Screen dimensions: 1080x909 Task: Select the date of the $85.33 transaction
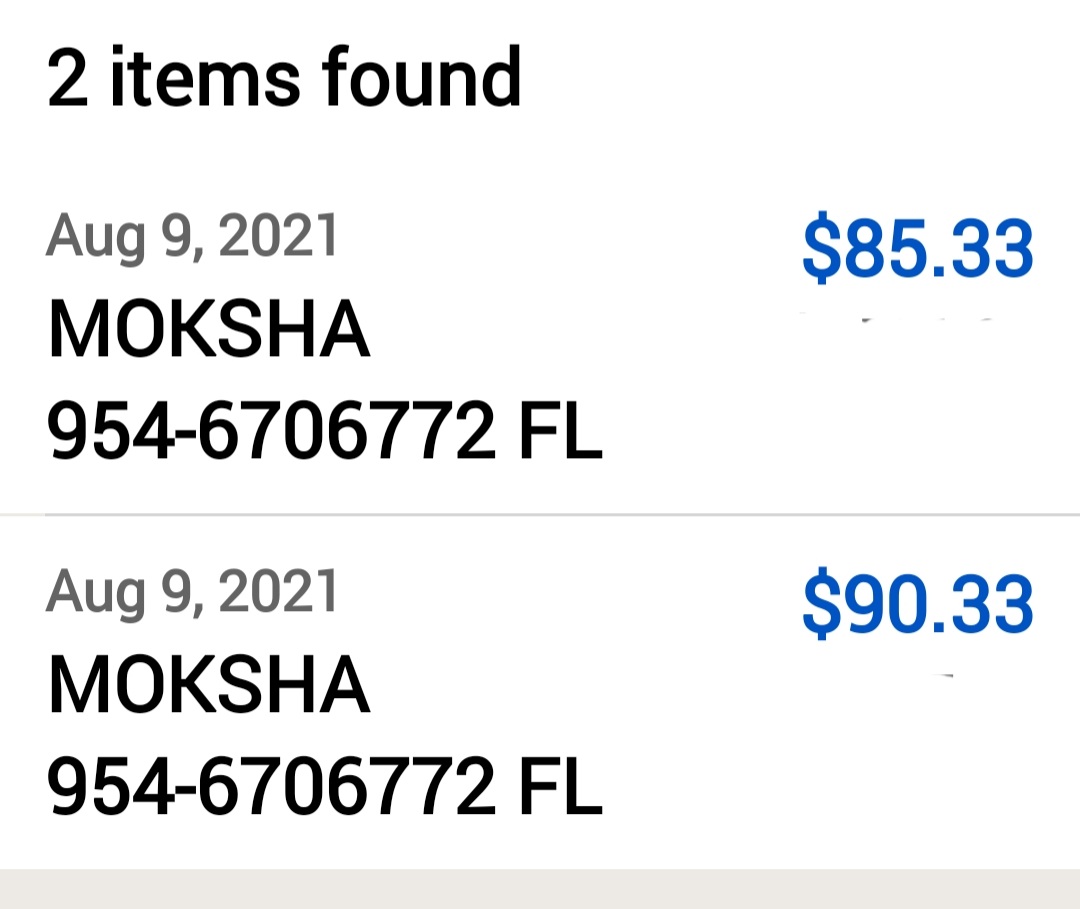pyautogui.click(x=193, y=238)
